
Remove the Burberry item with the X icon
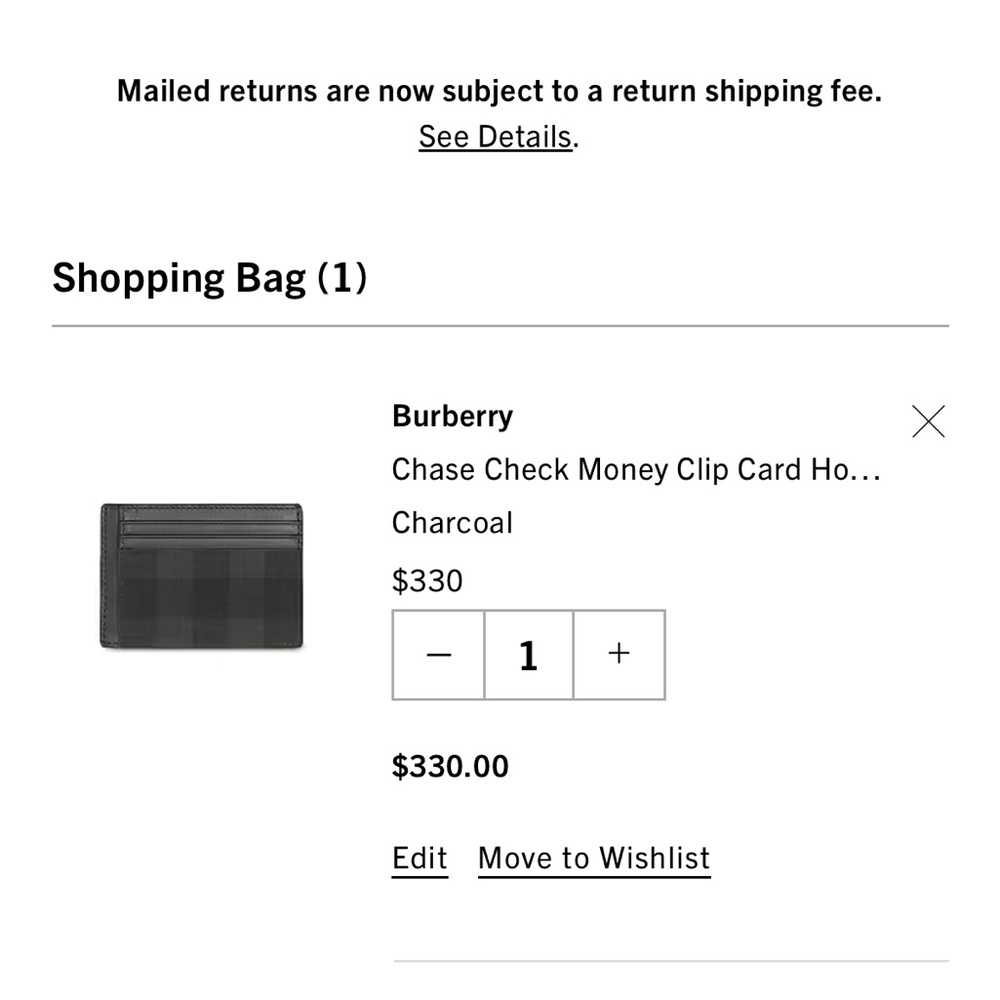928,422
